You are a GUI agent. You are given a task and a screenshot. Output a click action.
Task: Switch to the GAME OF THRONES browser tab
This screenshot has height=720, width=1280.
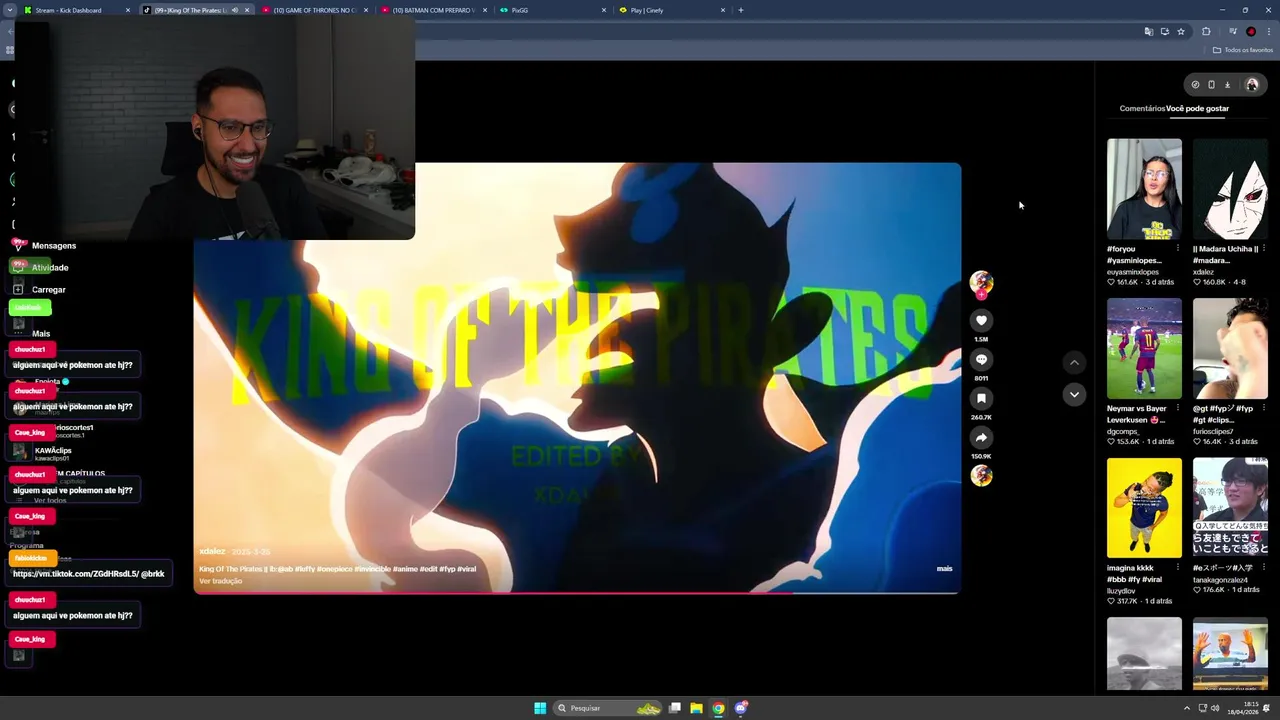click(x=314, y=10)
